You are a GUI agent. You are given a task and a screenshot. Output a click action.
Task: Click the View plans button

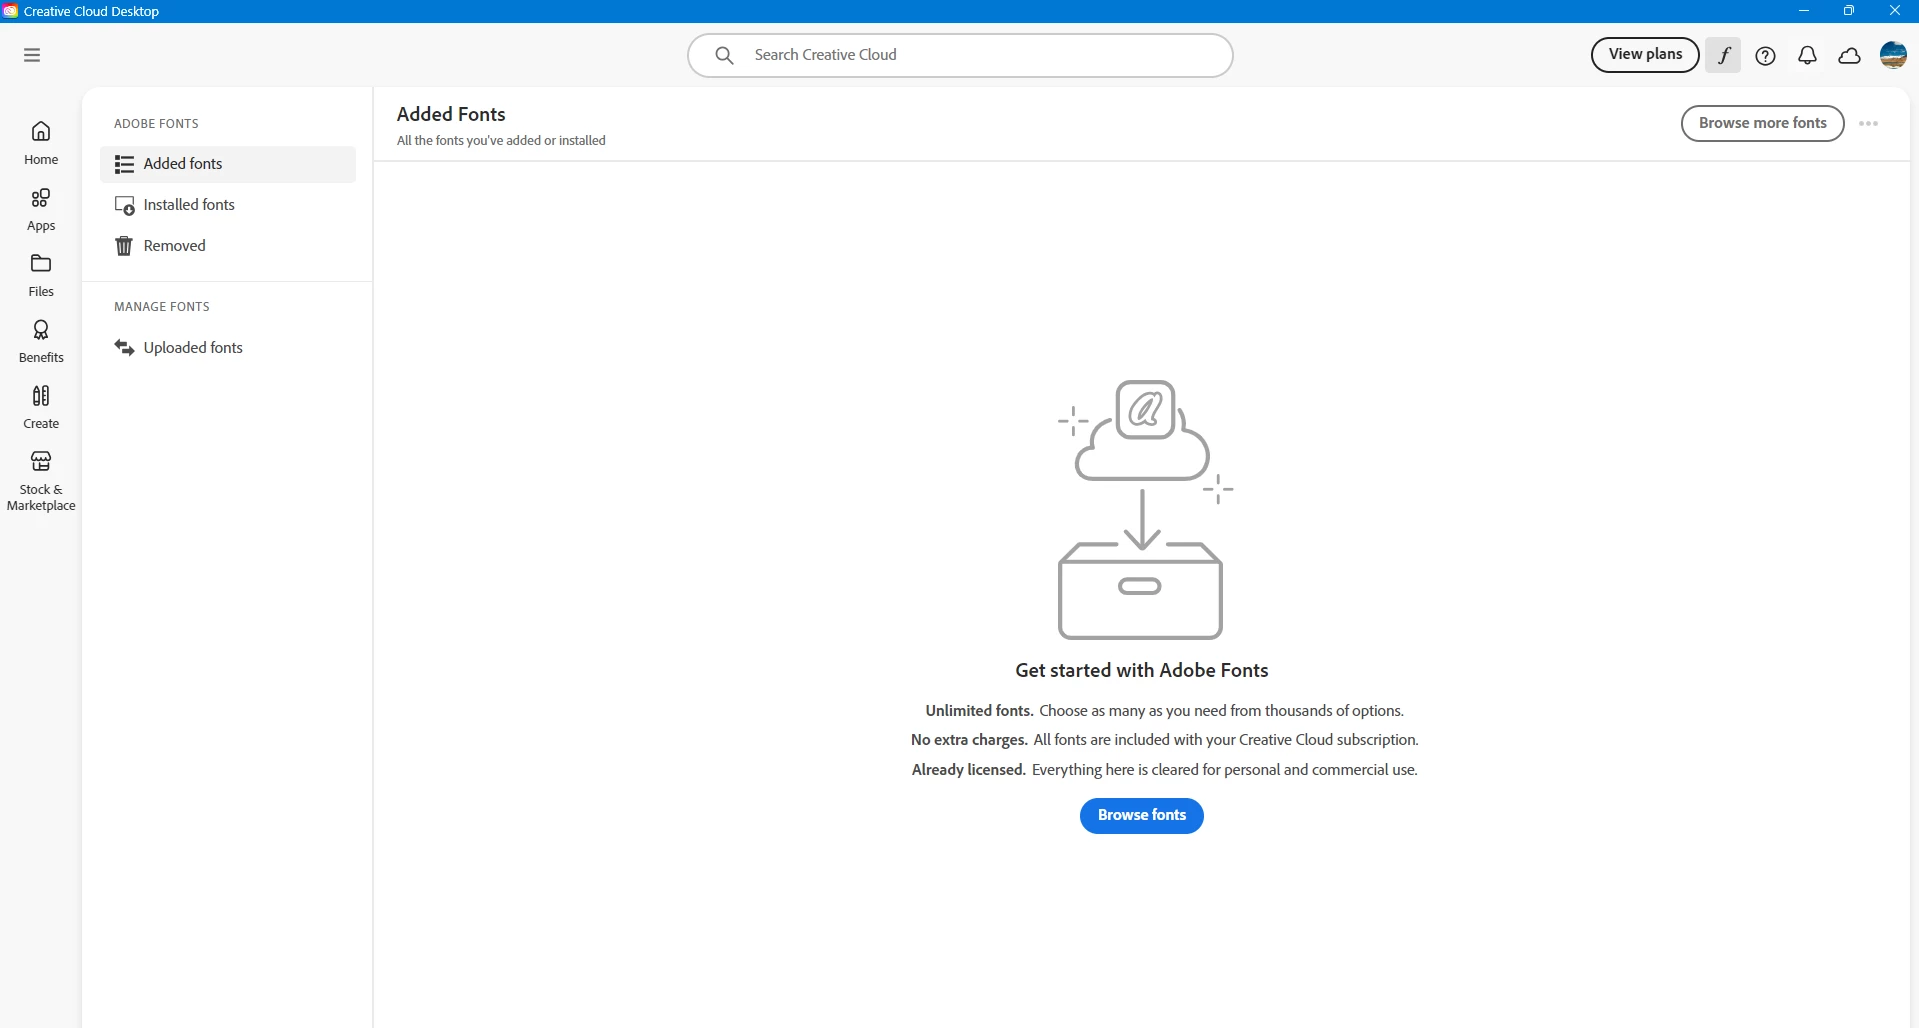tap(1645, 55)
